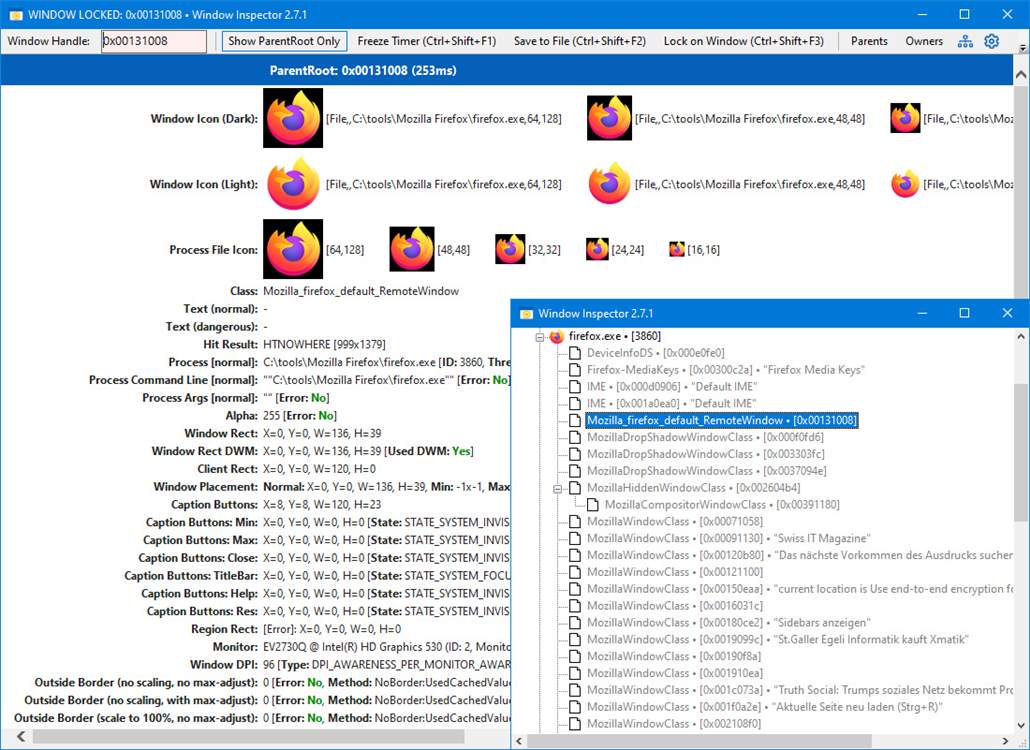The image size is (1030, 750).
Task: Click main window horizontal scrollbar left arrow
Action: click(21, 737)
